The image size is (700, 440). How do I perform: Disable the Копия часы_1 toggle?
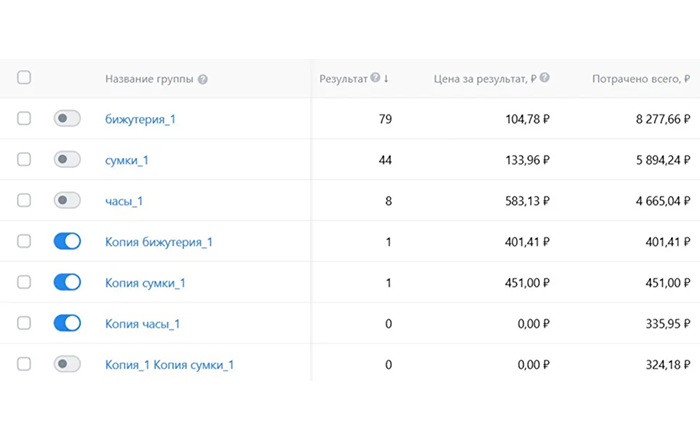[x=67, y=323]
